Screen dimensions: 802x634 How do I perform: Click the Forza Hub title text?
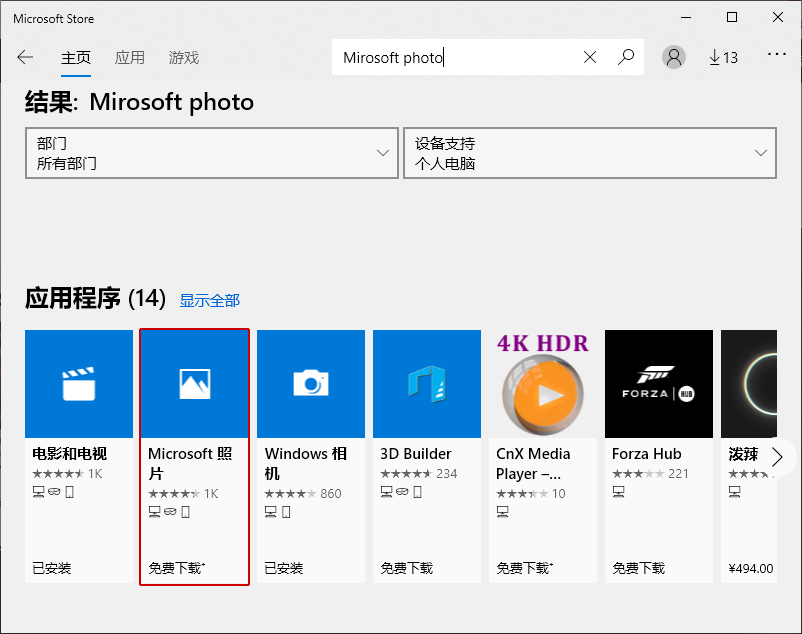click(647, 454)
